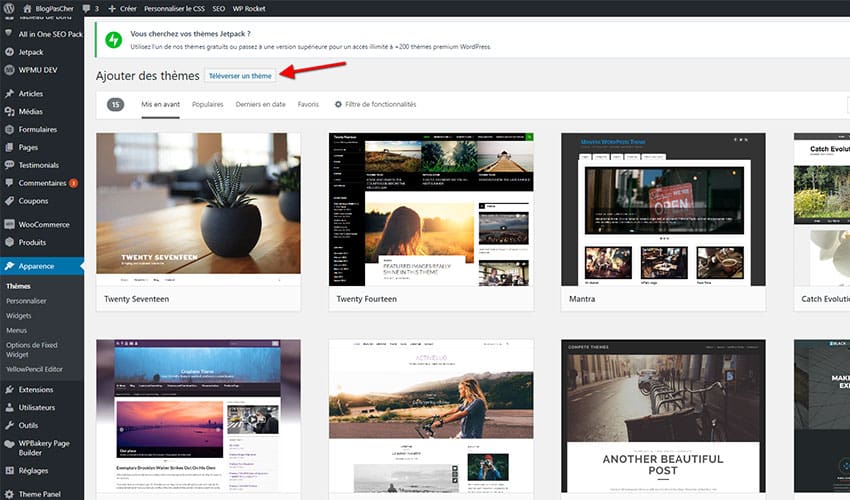Open the Thèmes submenu item
The image size is (850, 500).
point(18,286)
